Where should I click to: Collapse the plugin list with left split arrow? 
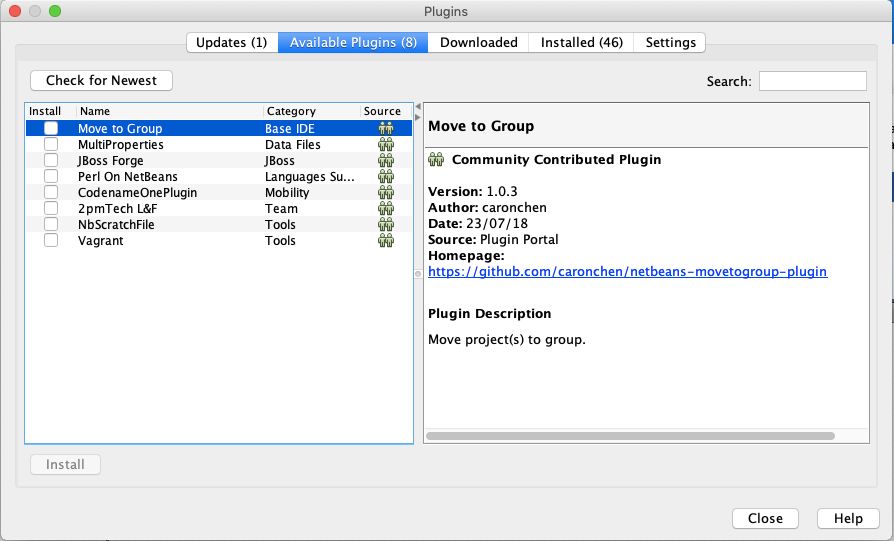click(x=418, y=107)
